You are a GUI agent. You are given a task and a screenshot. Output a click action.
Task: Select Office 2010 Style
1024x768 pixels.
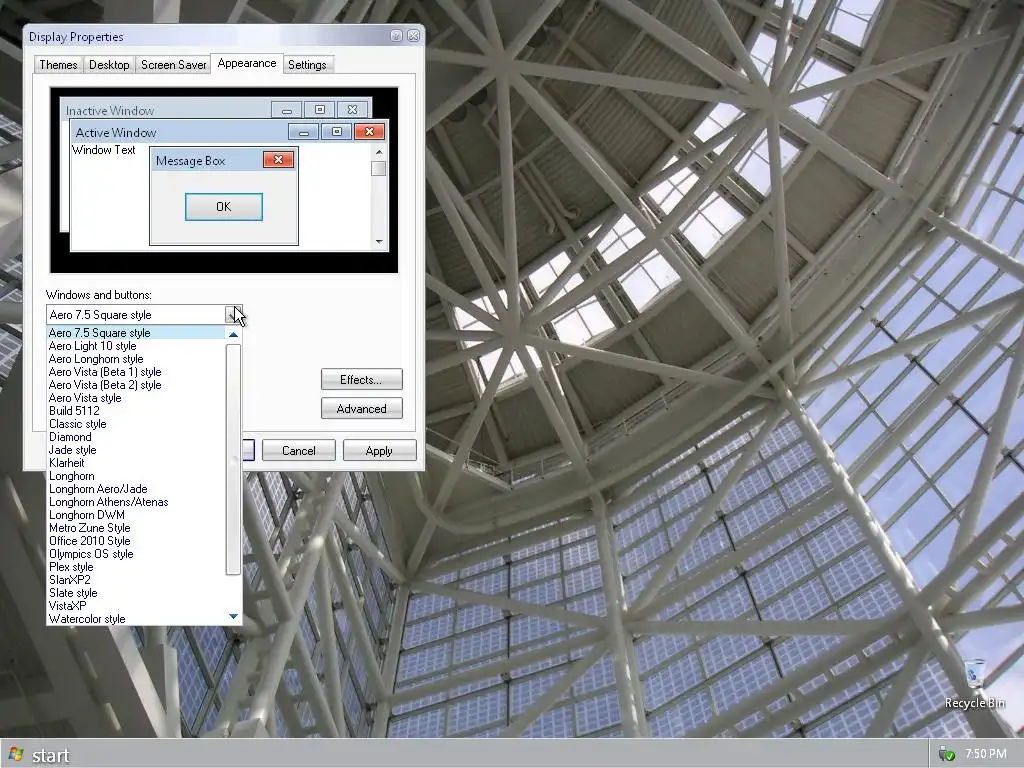pos(136,541)
